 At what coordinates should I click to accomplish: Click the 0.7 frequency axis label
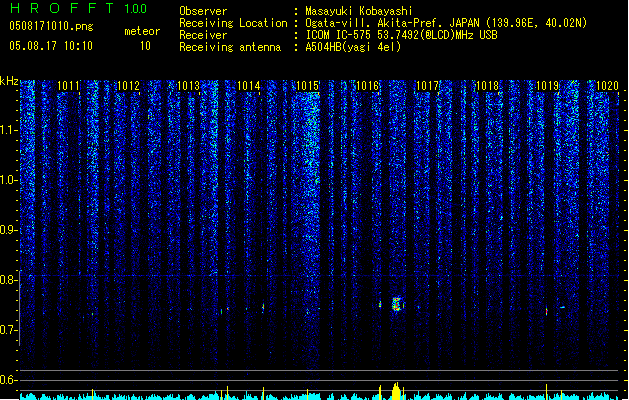tap(8, 330)
